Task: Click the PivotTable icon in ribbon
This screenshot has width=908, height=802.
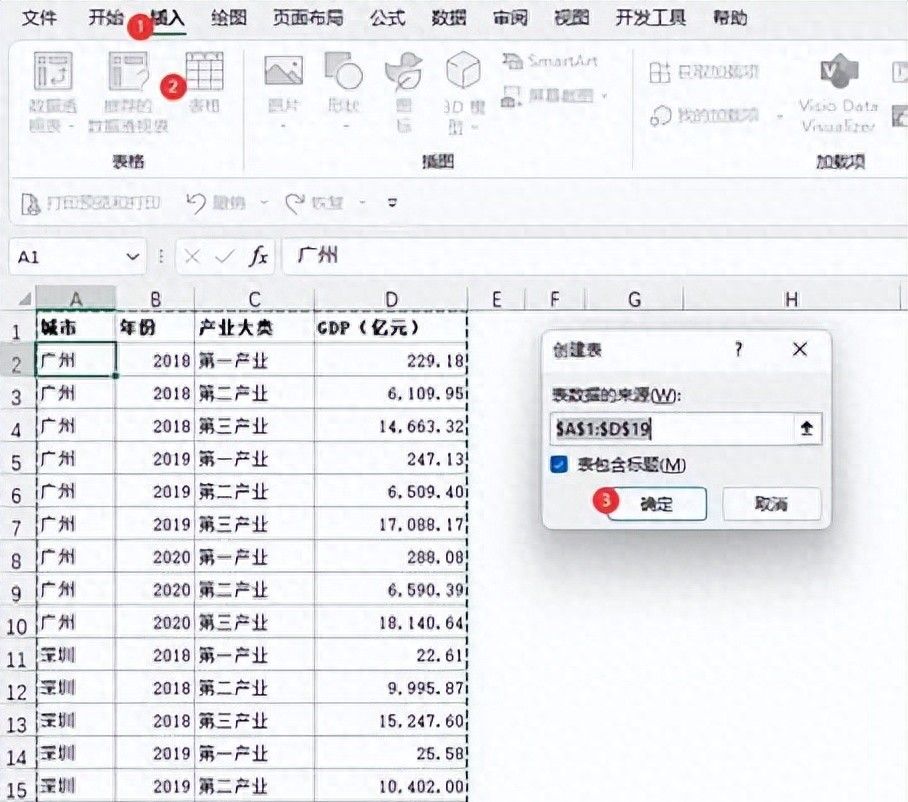Action: click(53, 74)
